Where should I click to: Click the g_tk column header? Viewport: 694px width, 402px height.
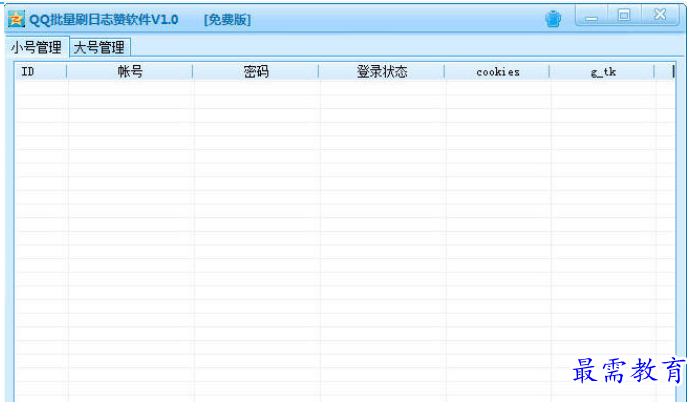(x=602, y=72)
